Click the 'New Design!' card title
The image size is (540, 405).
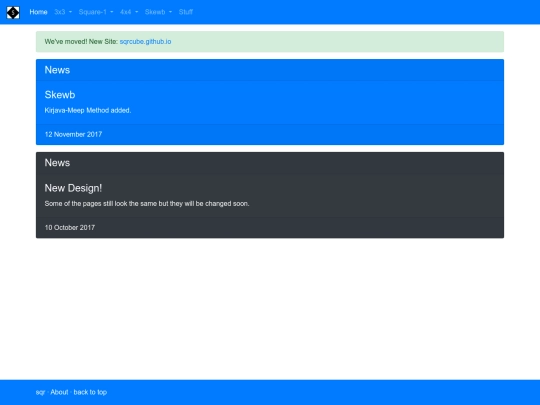point(73,188)
